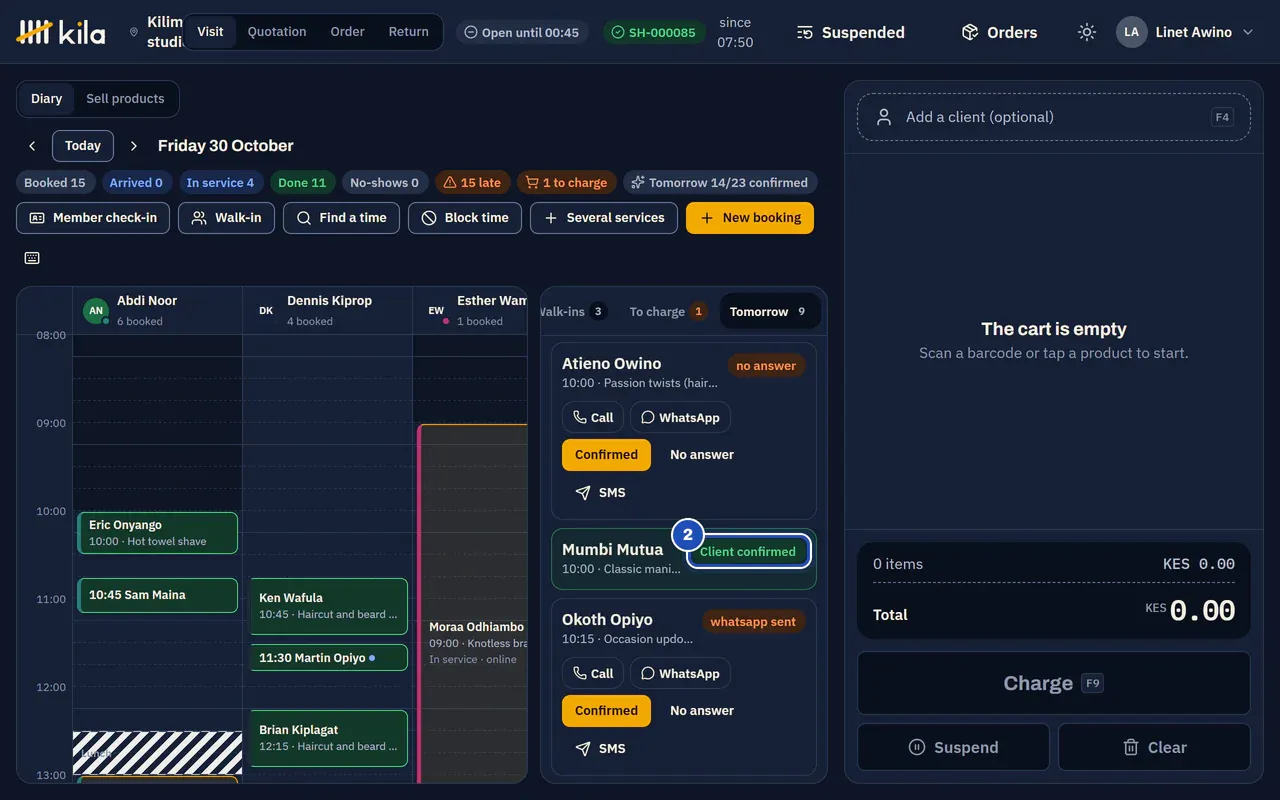
Task: Switch to Return mode
Action: (x=408, y=32)
